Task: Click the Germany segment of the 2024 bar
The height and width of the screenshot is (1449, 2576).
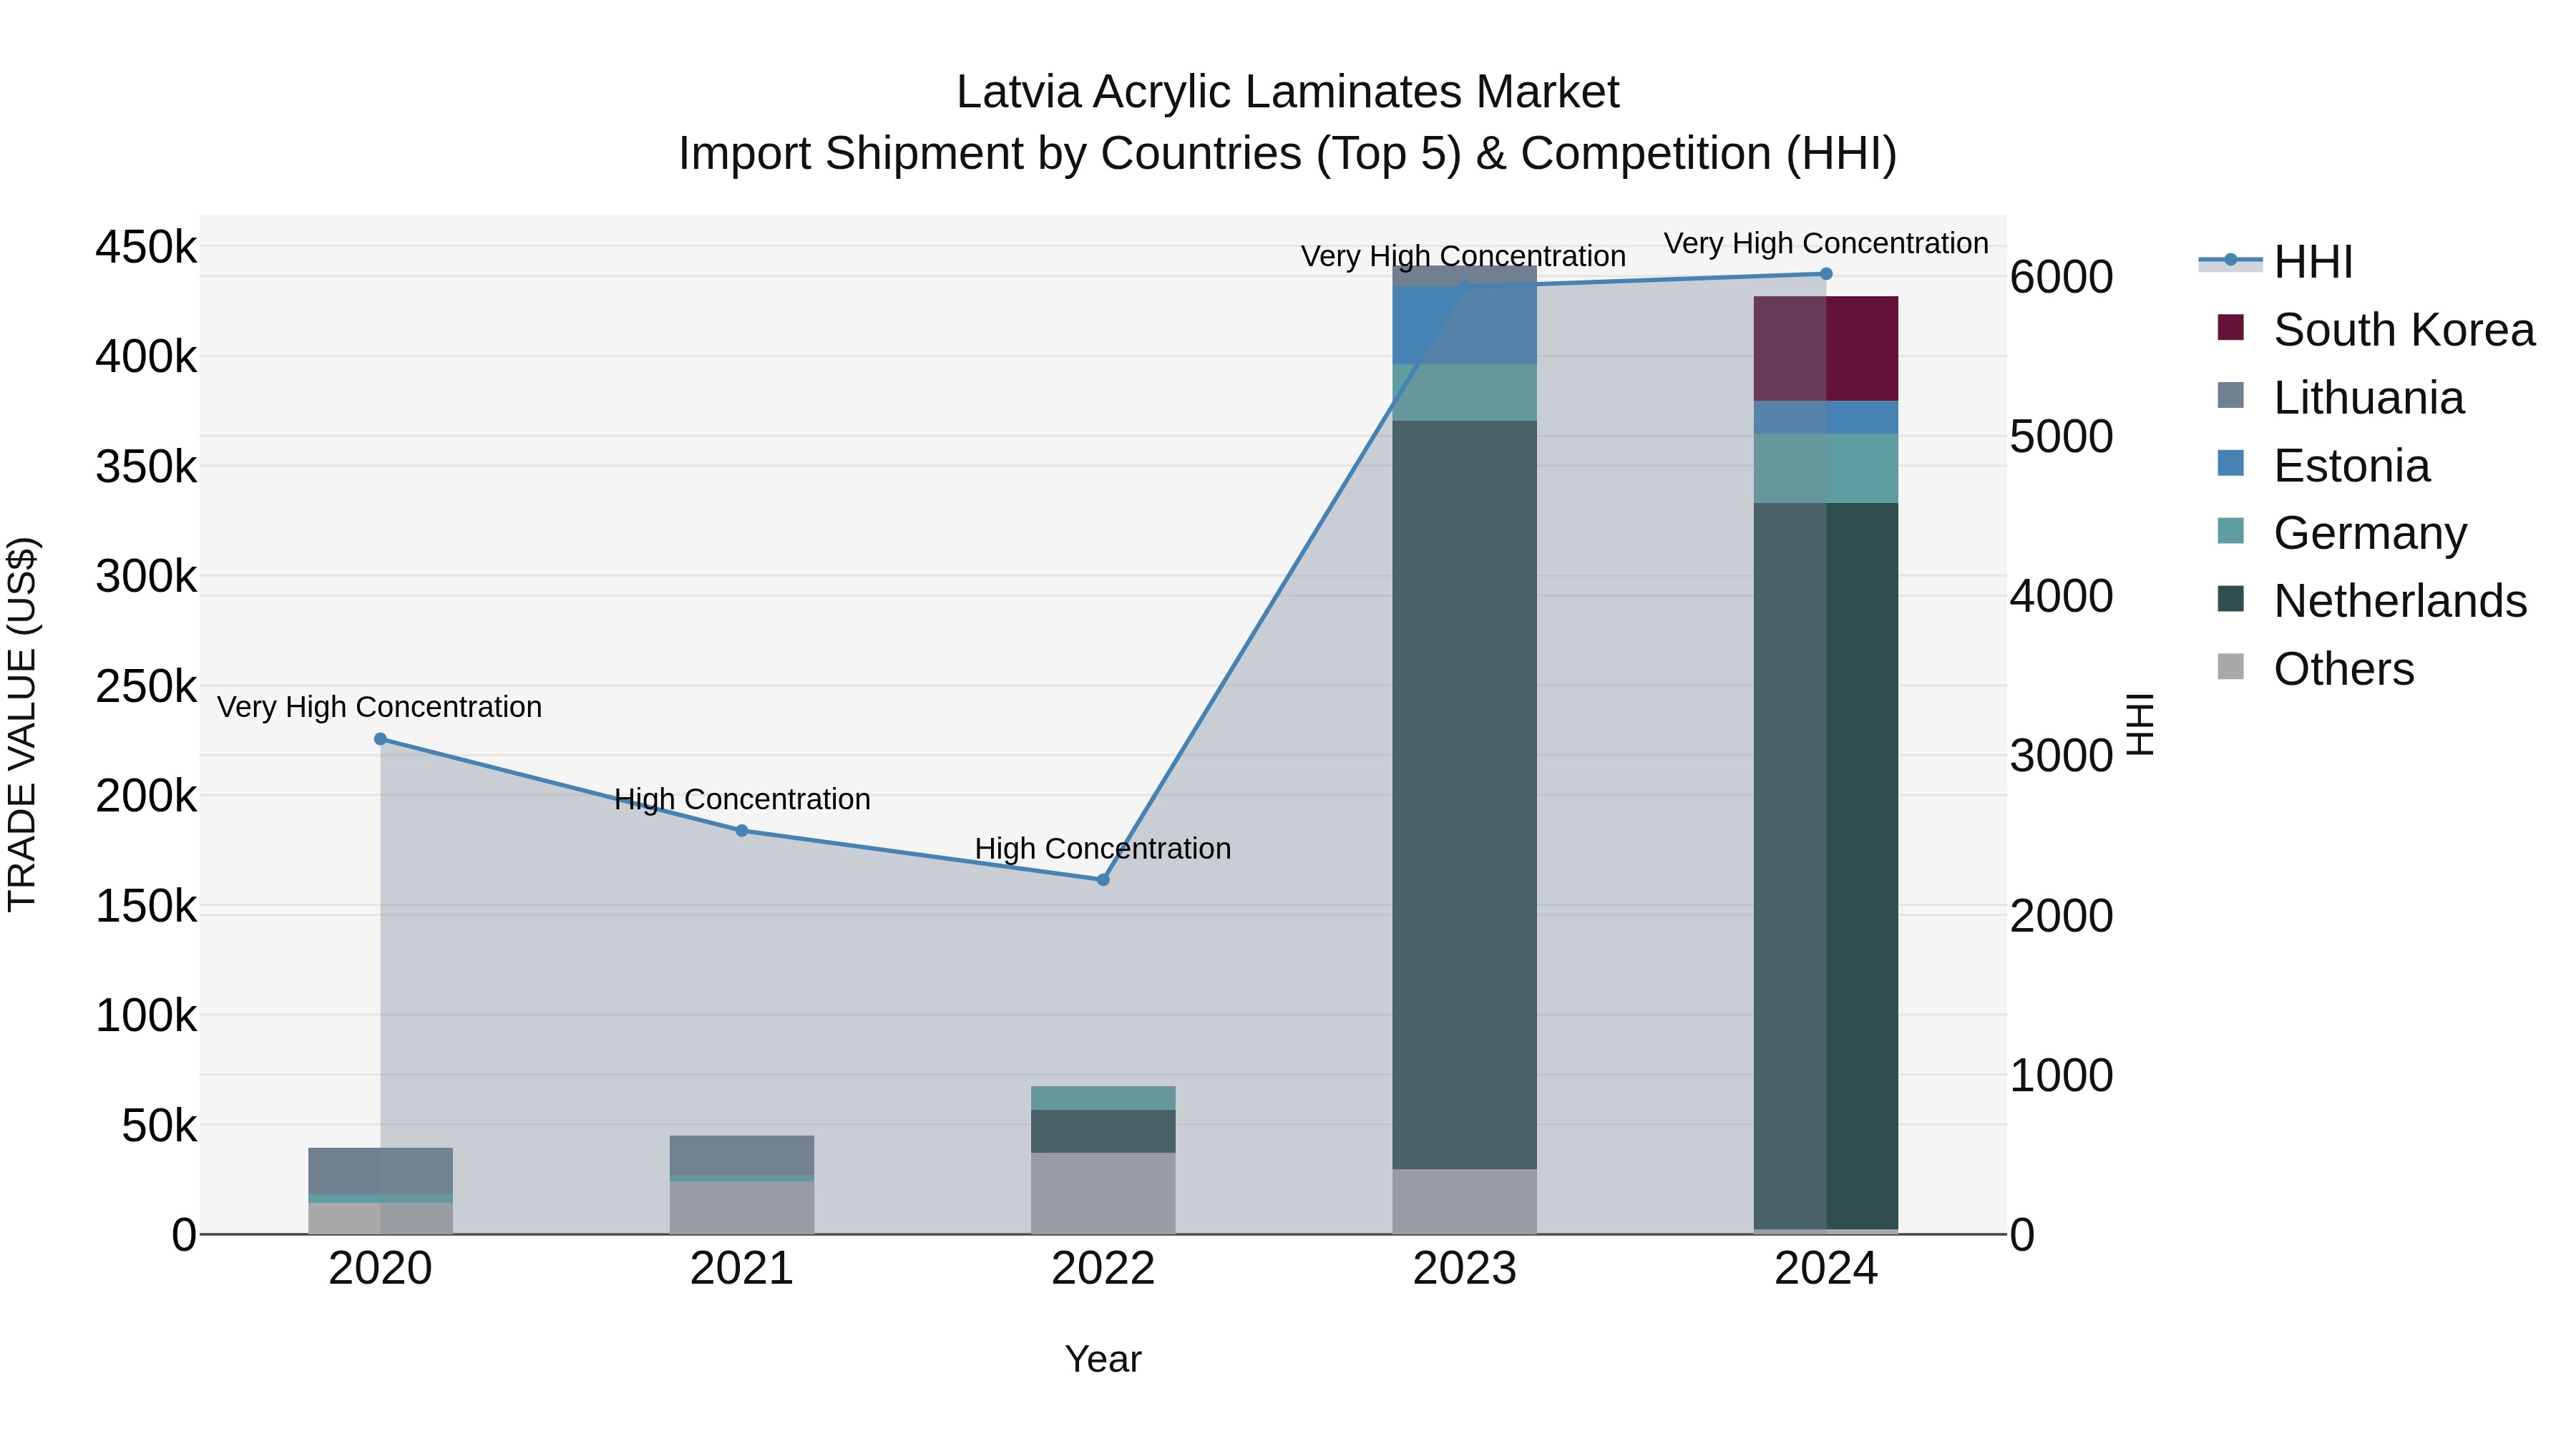Action: click(1826, 468)
